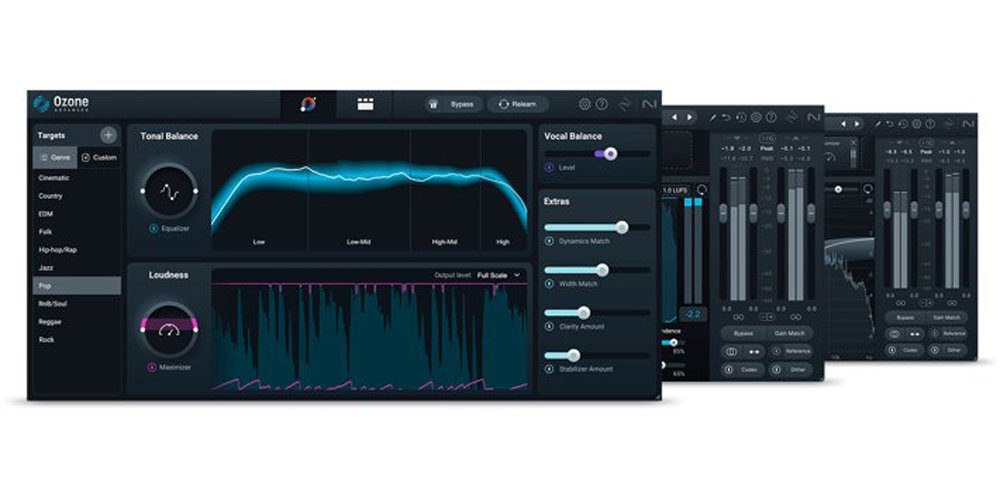
Task: Click the Tonal Balance equalizer dial
Action: point(168,190)
